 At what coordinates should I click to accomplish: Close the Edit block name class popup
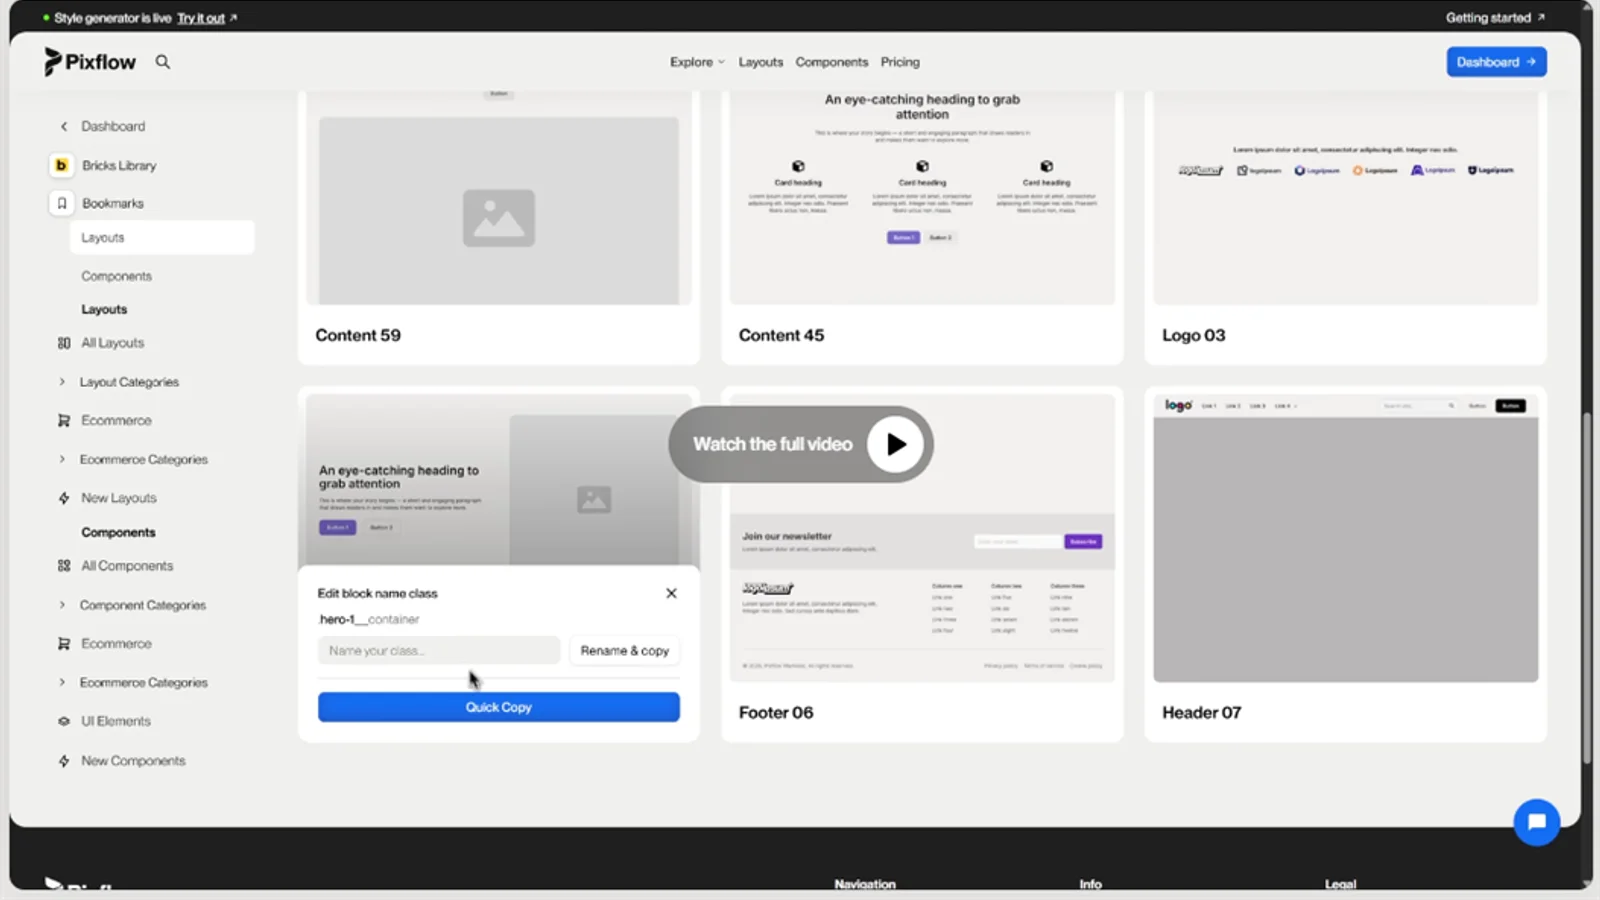671,593
